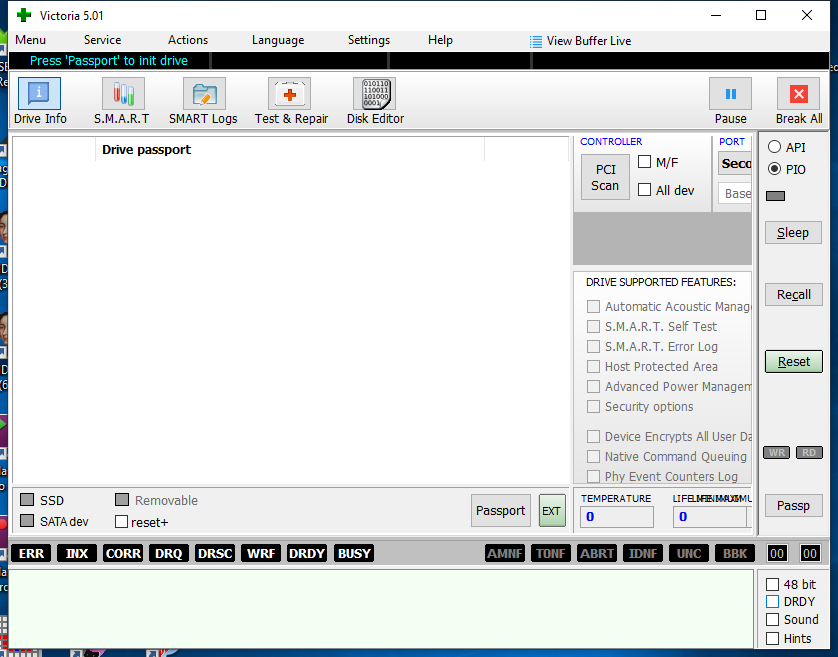Screen dimensions: 838x657
Task: Click the BUSY status indicator
Action: click(354, 553)
